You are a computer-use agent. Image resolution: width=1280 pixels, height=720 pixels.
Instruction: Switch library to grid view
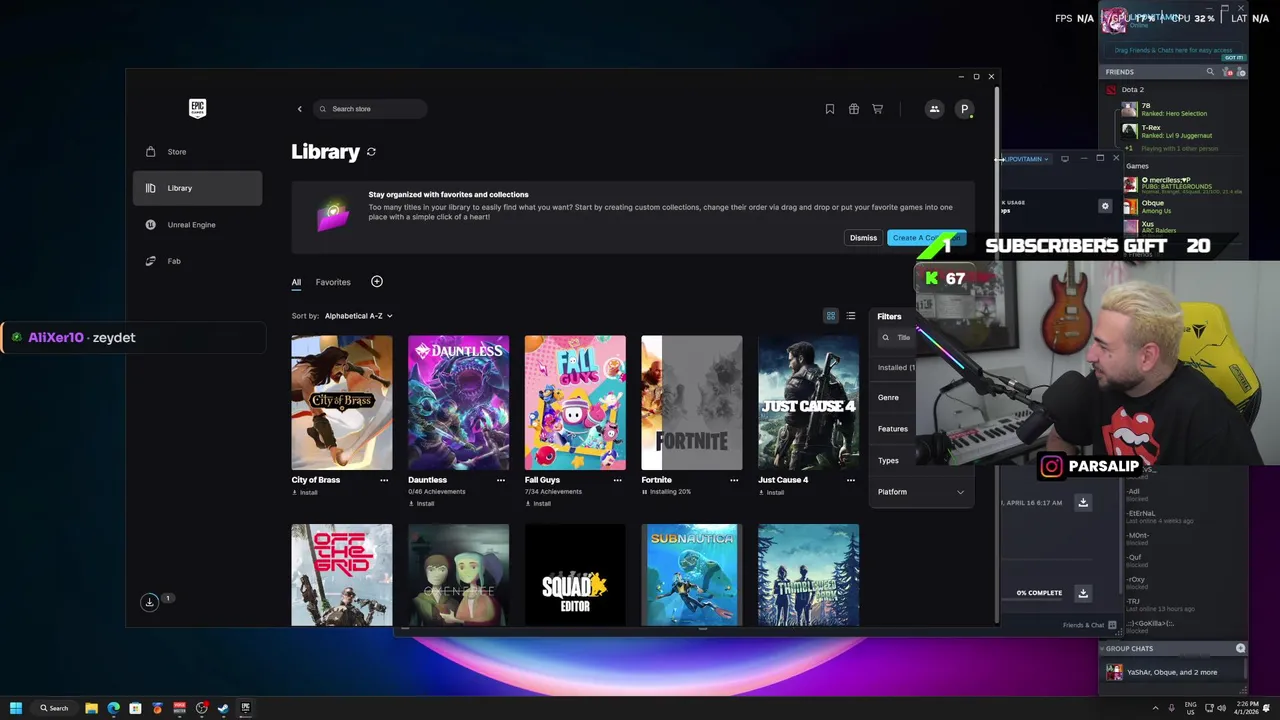click(830, 316)
